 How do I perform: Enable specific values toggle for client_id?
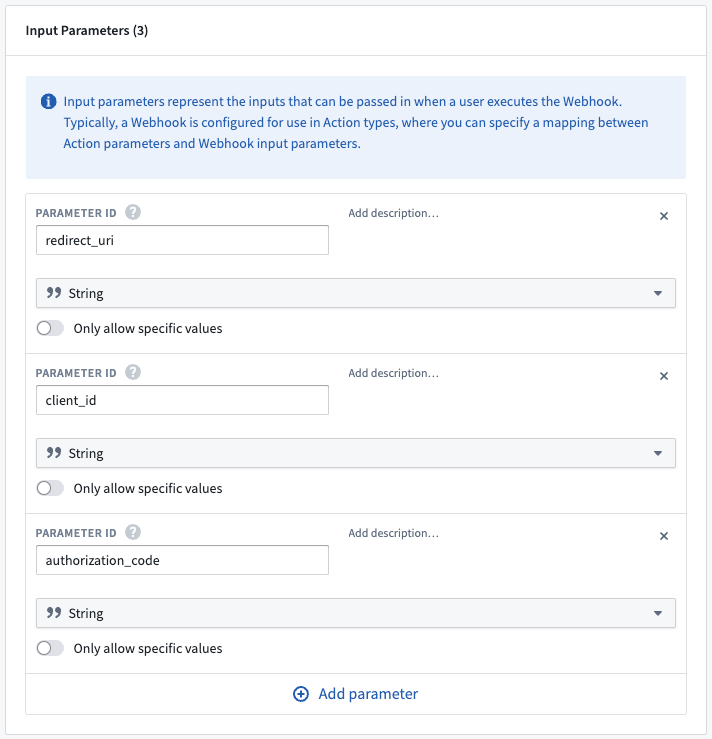pos(50,488)
